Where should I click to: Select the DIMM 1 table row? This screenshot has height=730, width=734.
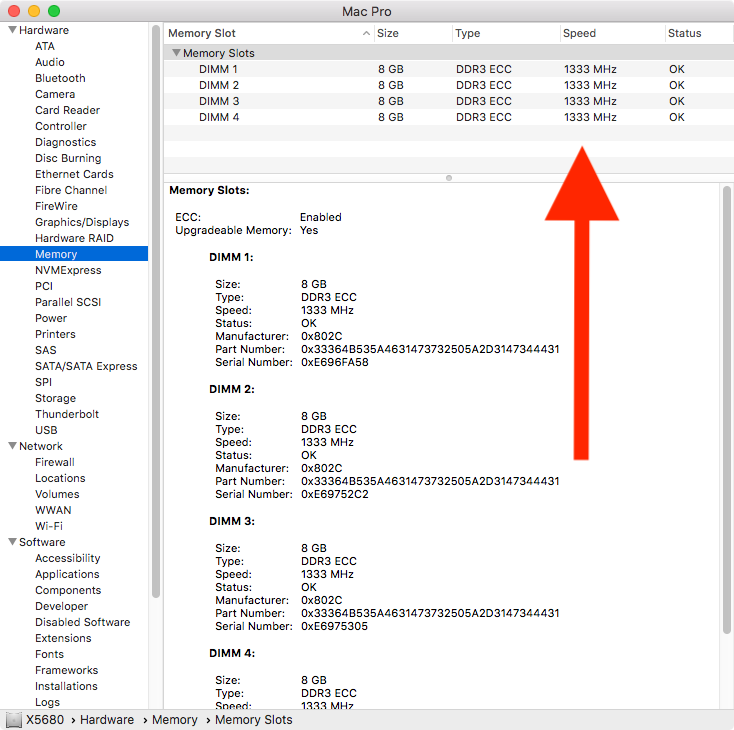pyautogui.click(x=448, y=69)
